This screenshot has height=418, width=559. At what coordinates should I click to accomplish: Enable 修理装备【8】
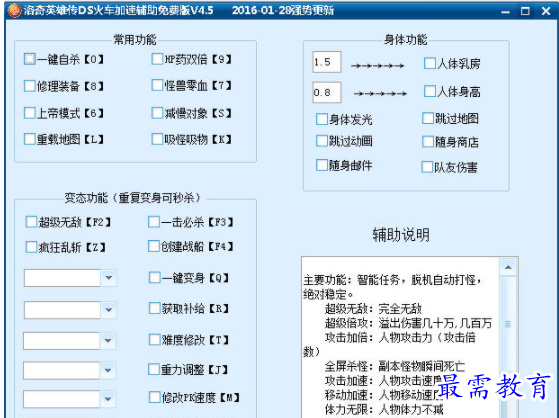(x=30, y=86)
